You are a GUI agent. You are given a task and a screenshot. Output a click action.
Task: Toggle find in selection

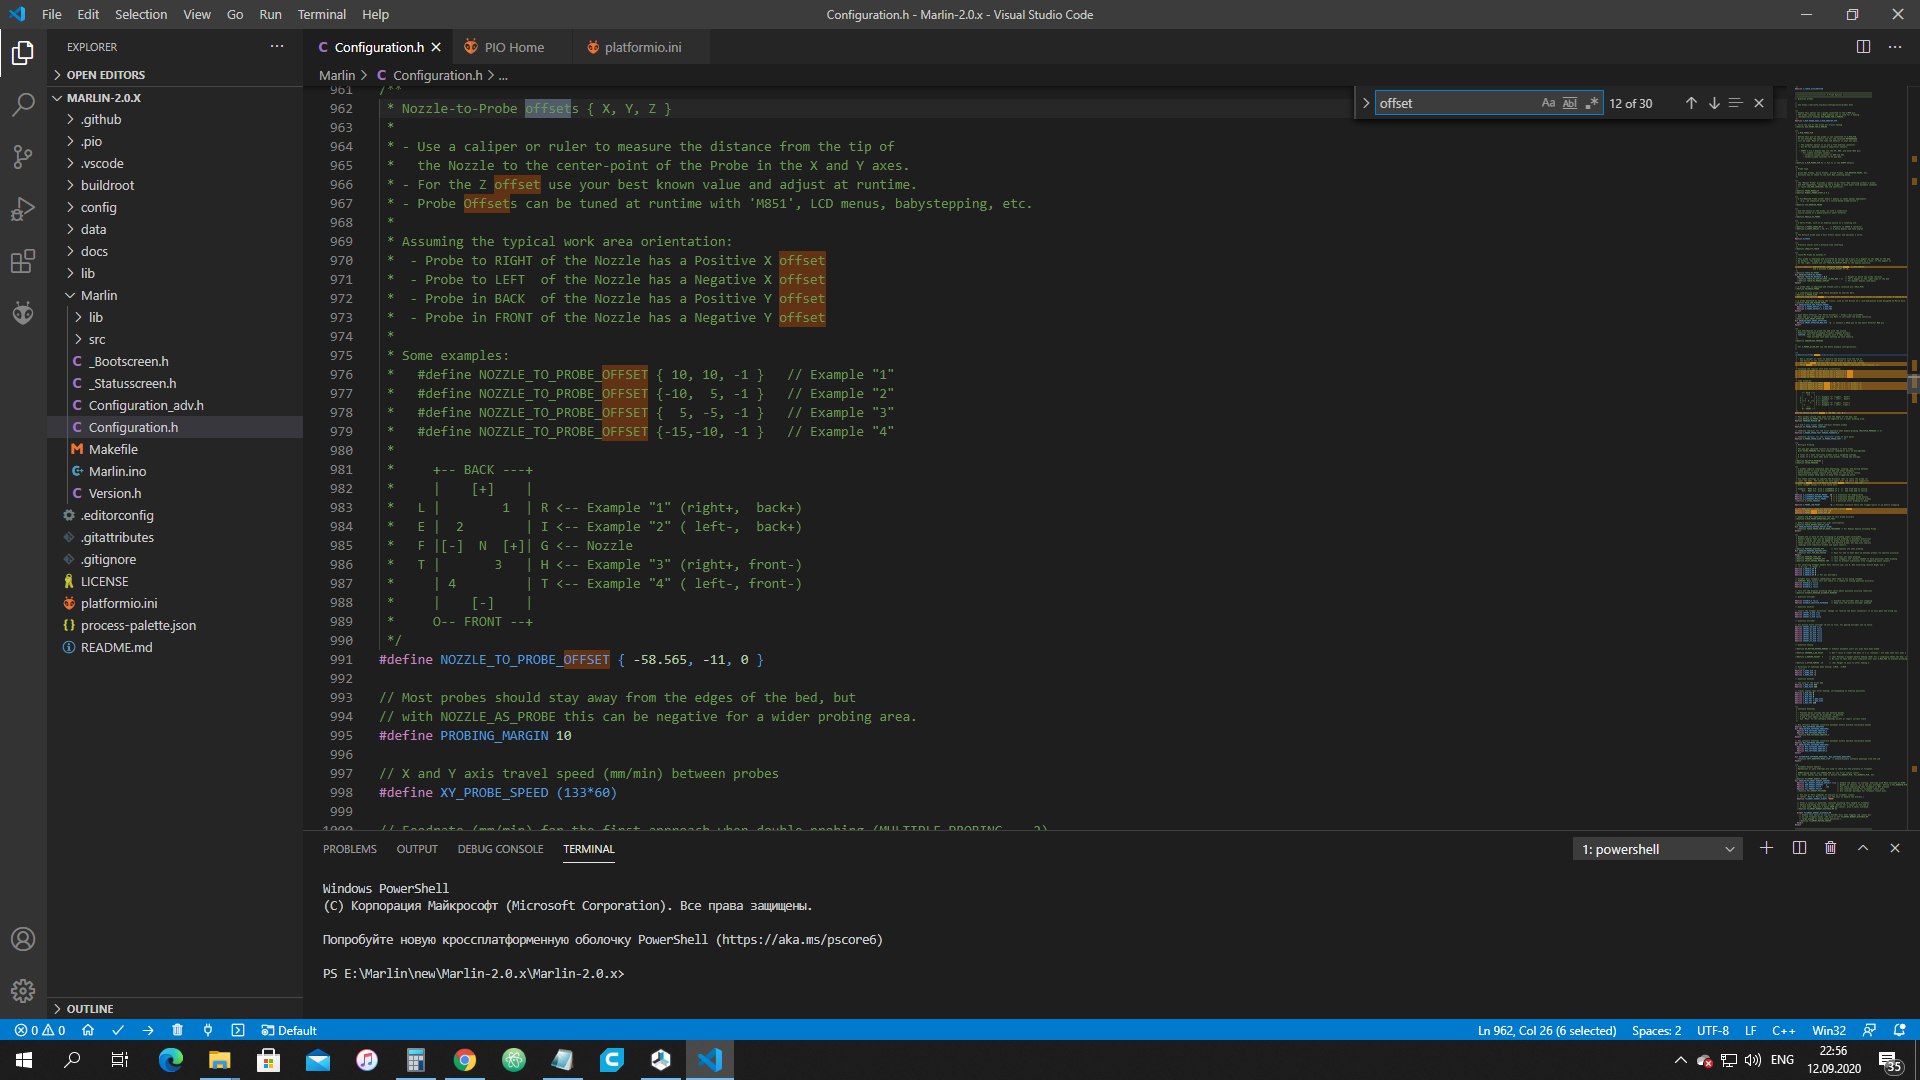(x=1736, y=103)
